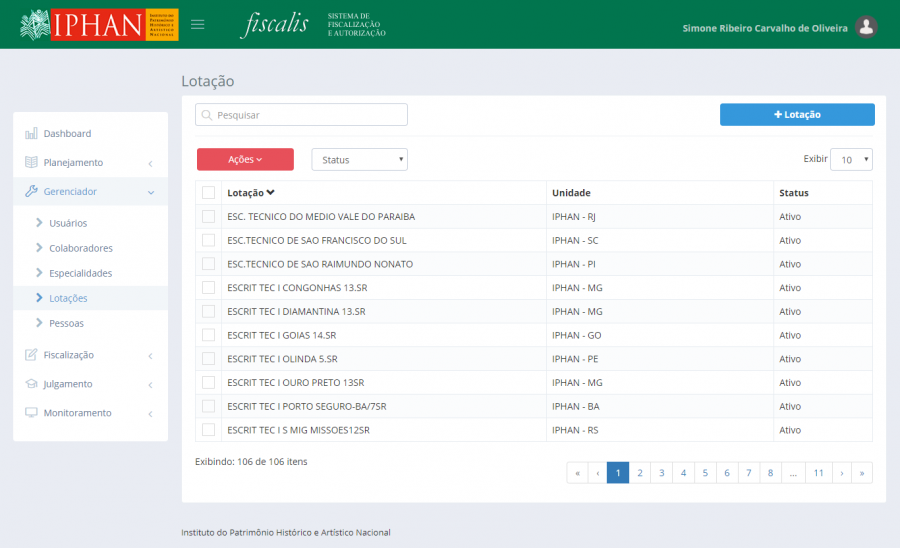Click the Julgamento graduation cap icon

click(31, 384)
